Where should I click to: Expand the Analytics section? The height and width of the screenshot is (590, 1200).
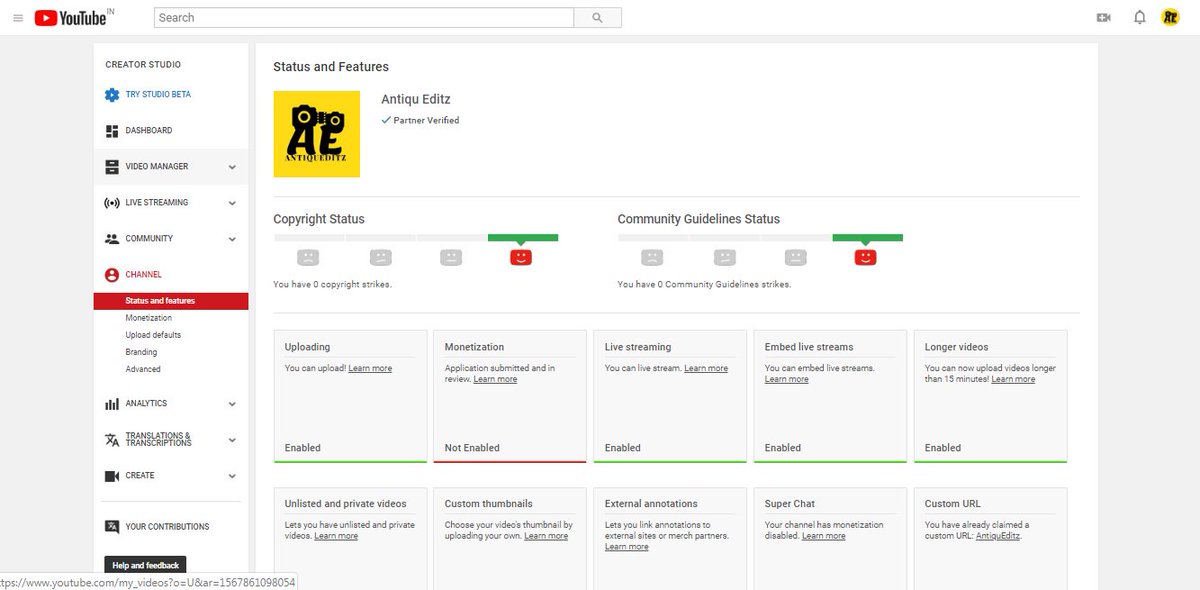pos(232,404)
